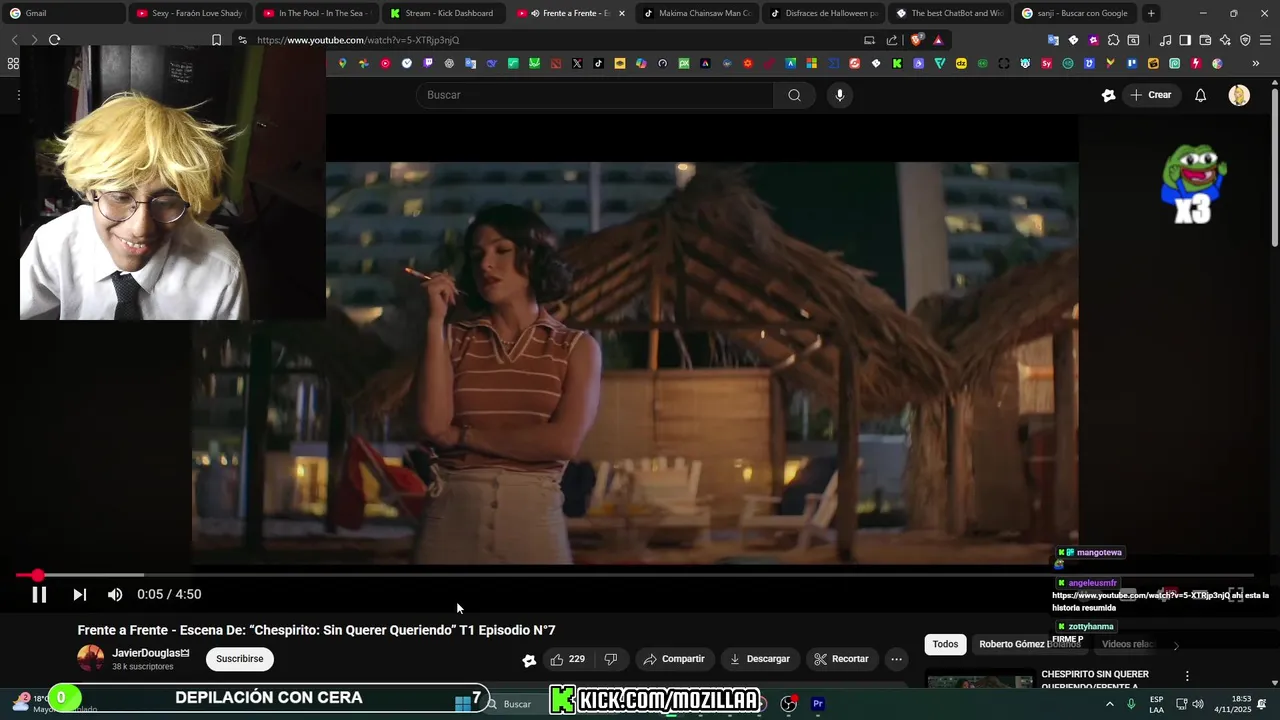
Task: Click taskbar microphone tray icon
Action: 1131,704
